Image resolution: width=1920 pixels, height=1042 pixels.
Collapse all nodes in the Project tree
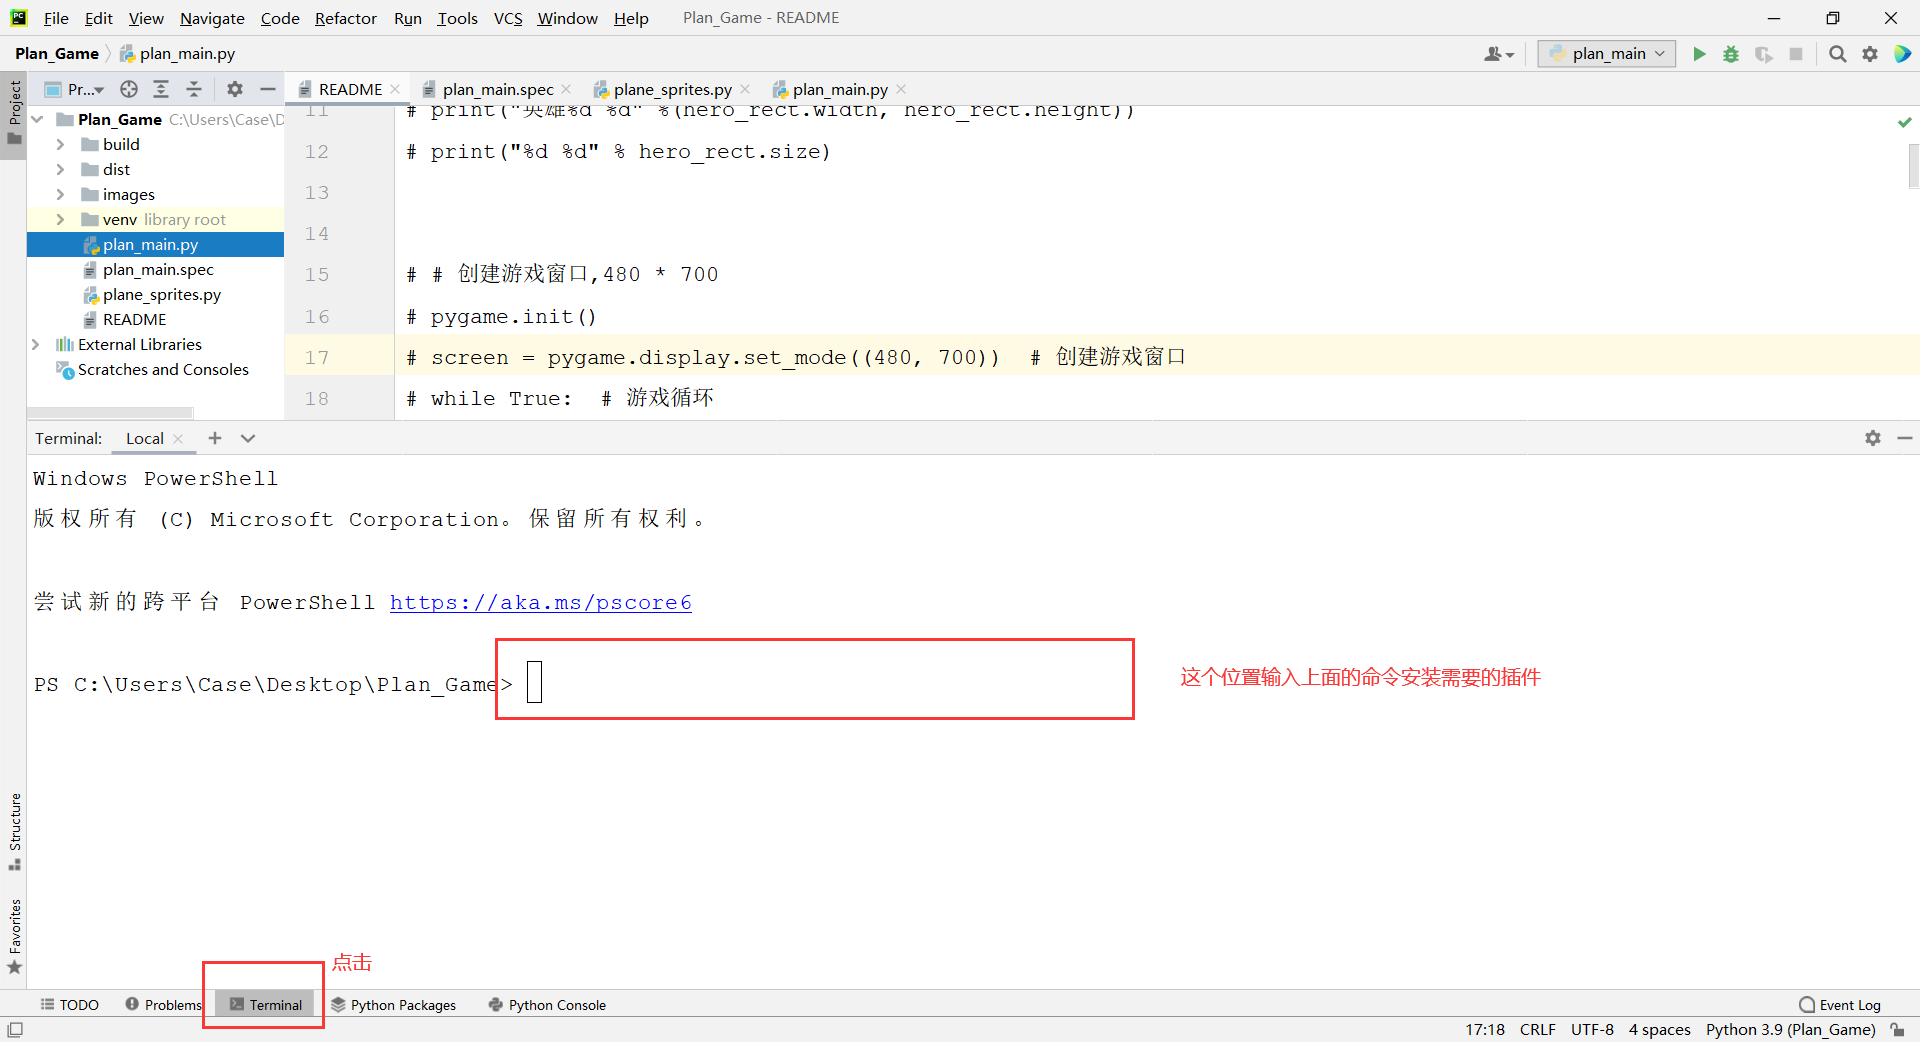click(194, 89)
